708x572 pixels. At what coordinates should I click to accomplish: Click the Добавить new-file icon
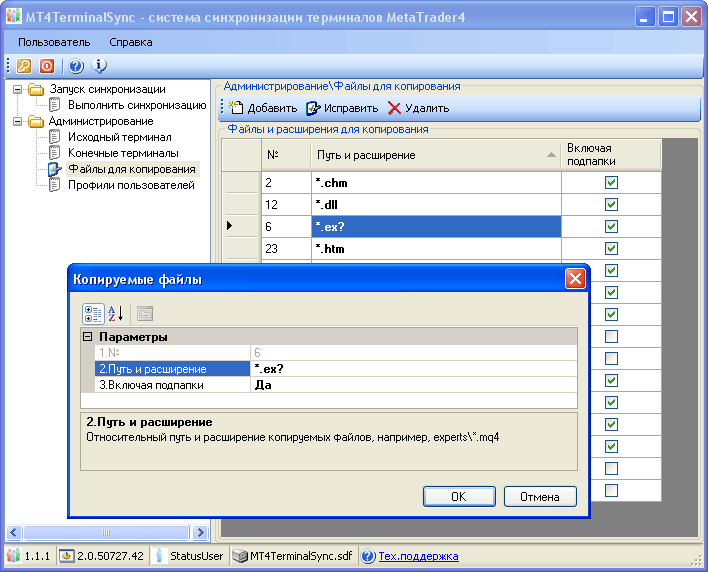(236, 108)
